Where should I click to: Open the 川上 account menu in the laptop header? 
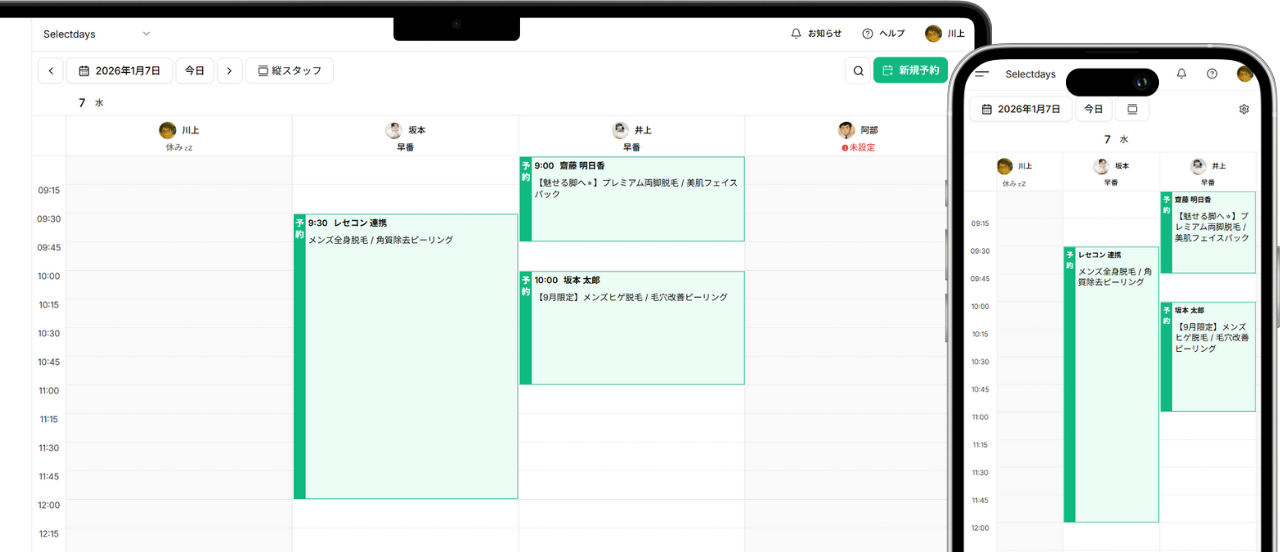[x=945, y=34]
